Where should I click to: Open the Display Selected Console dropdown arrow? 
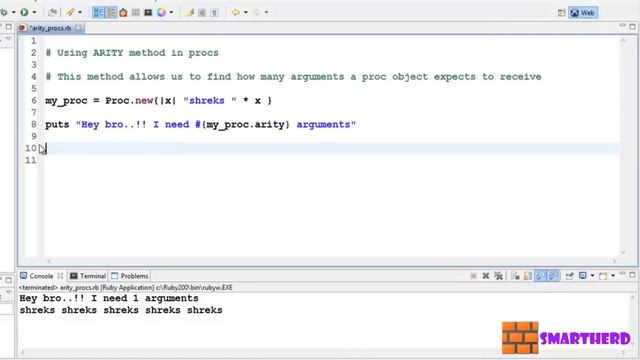coord(592,276)
